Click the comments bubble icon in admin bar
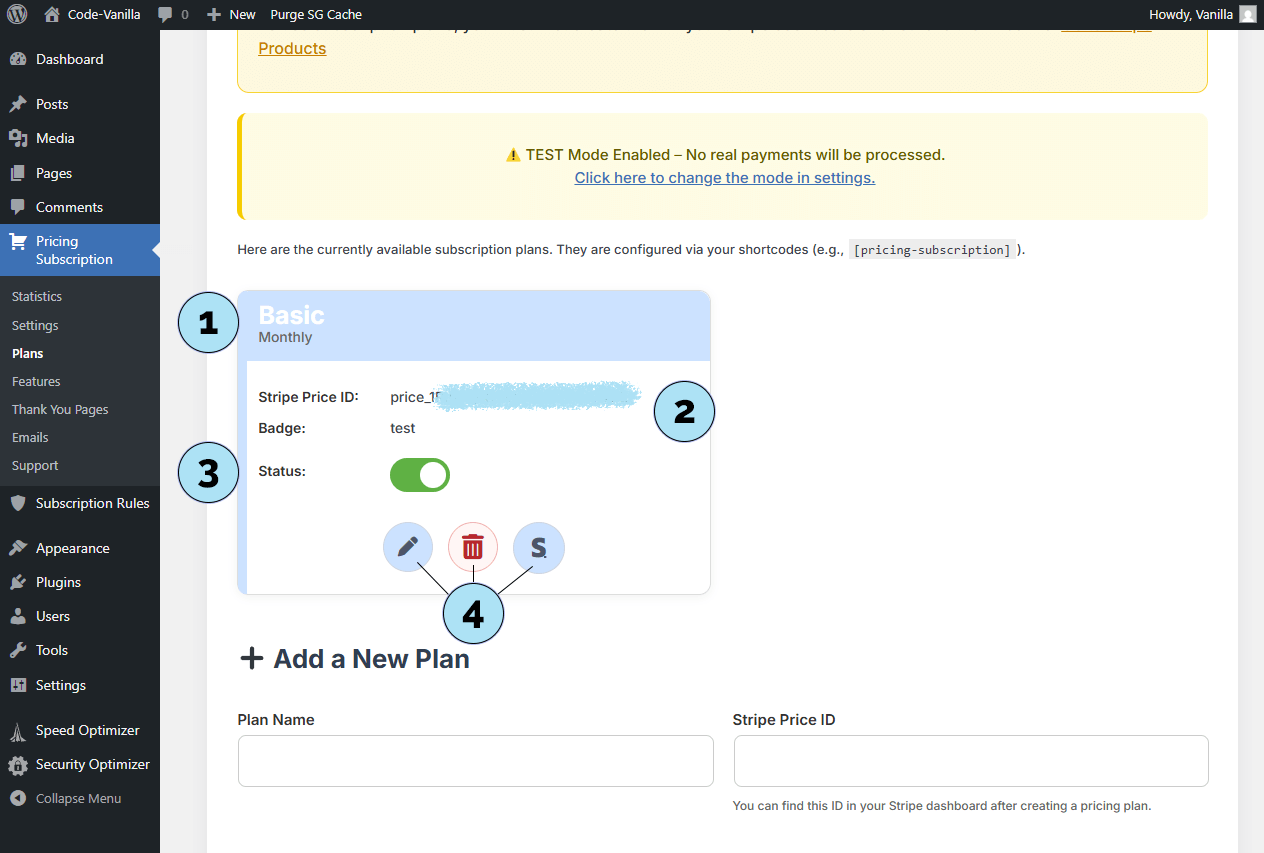This screenshot has height=853, width=1264. click(x=166, y=14)
